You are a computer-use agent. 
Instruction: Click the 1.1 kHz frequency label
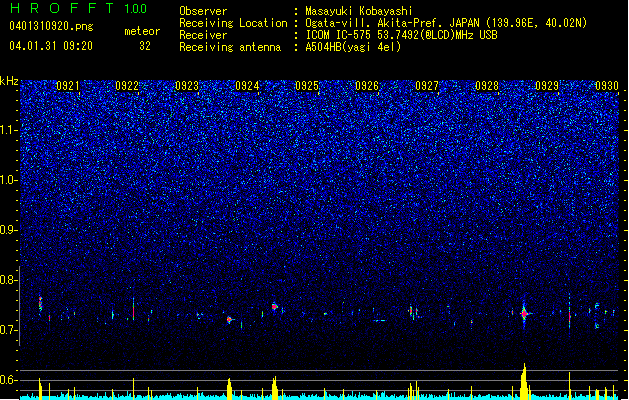click(9, 130)
